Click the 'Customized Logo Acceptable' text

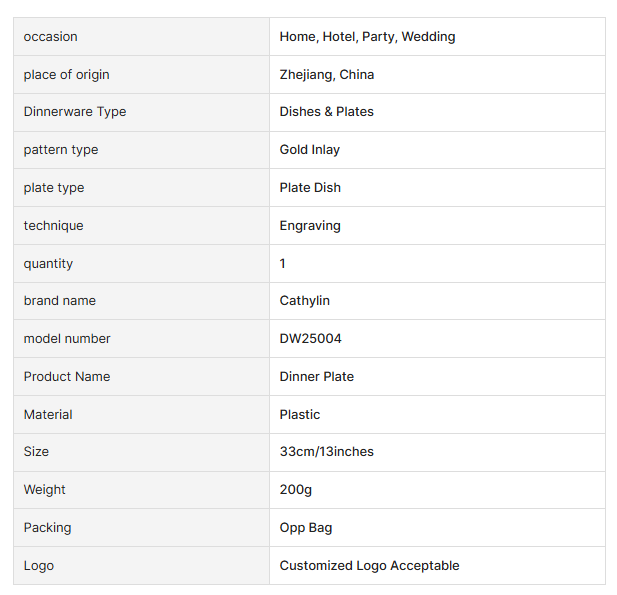click(x=370, y=566)
